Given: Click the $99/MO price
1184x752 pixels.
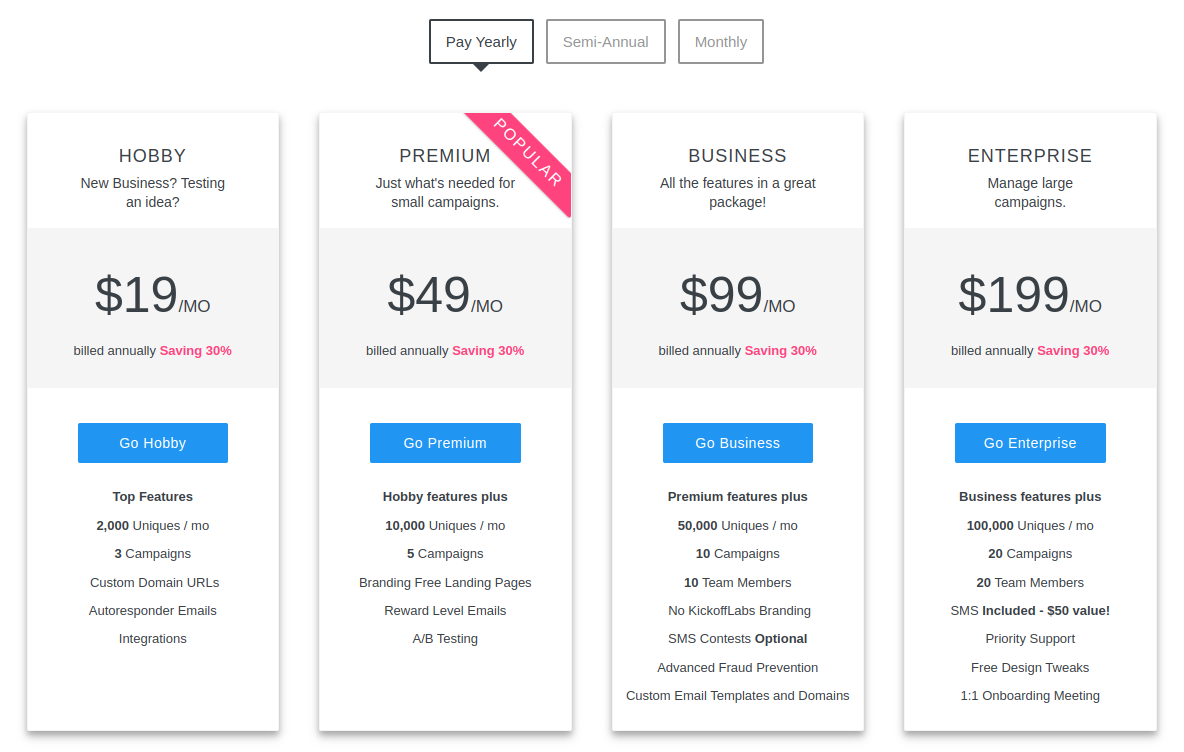Looking at the screenshot, I should click(x=738, y=295).
